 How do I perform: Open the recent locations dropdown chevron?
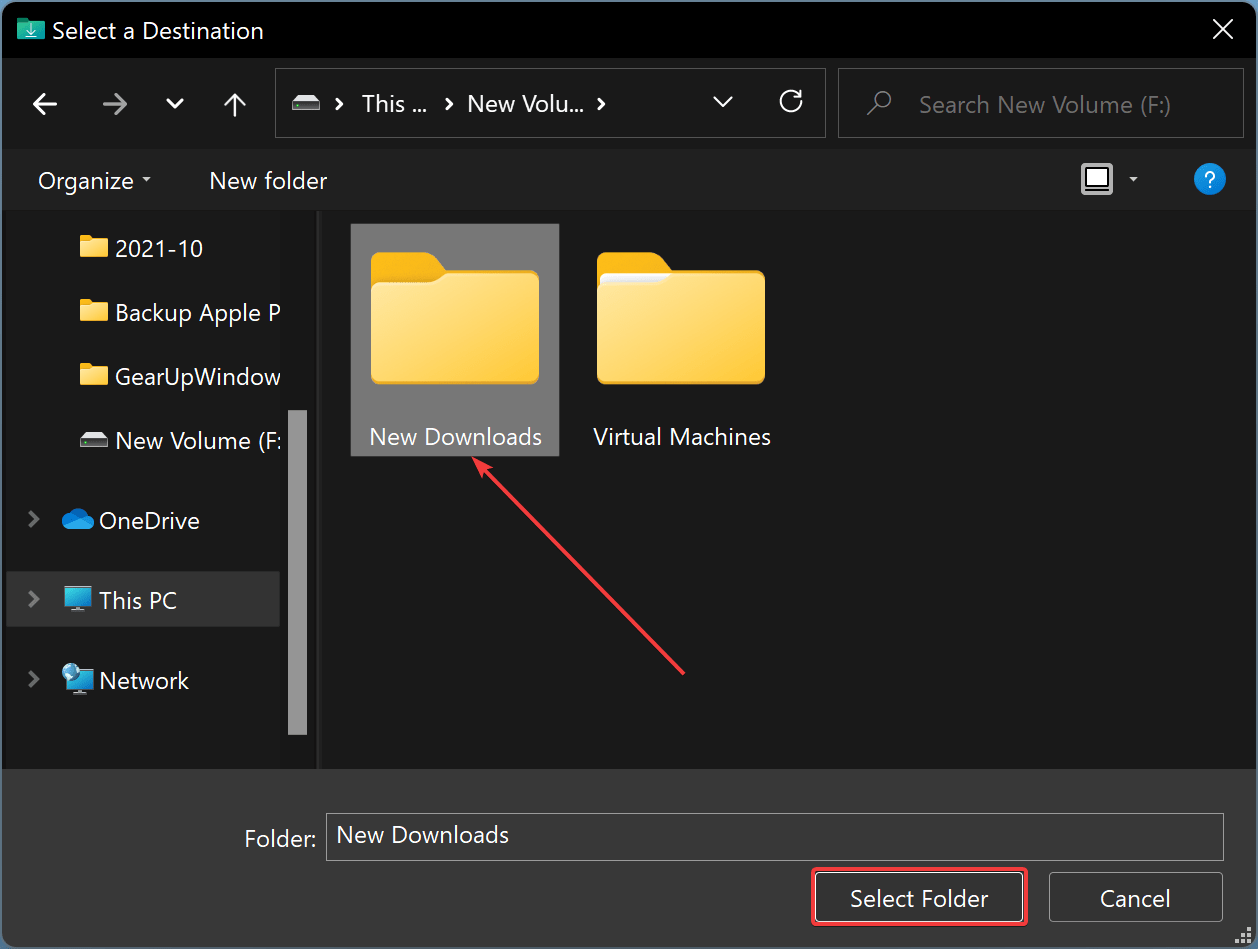pyautogui.click(x=174, y=103)
